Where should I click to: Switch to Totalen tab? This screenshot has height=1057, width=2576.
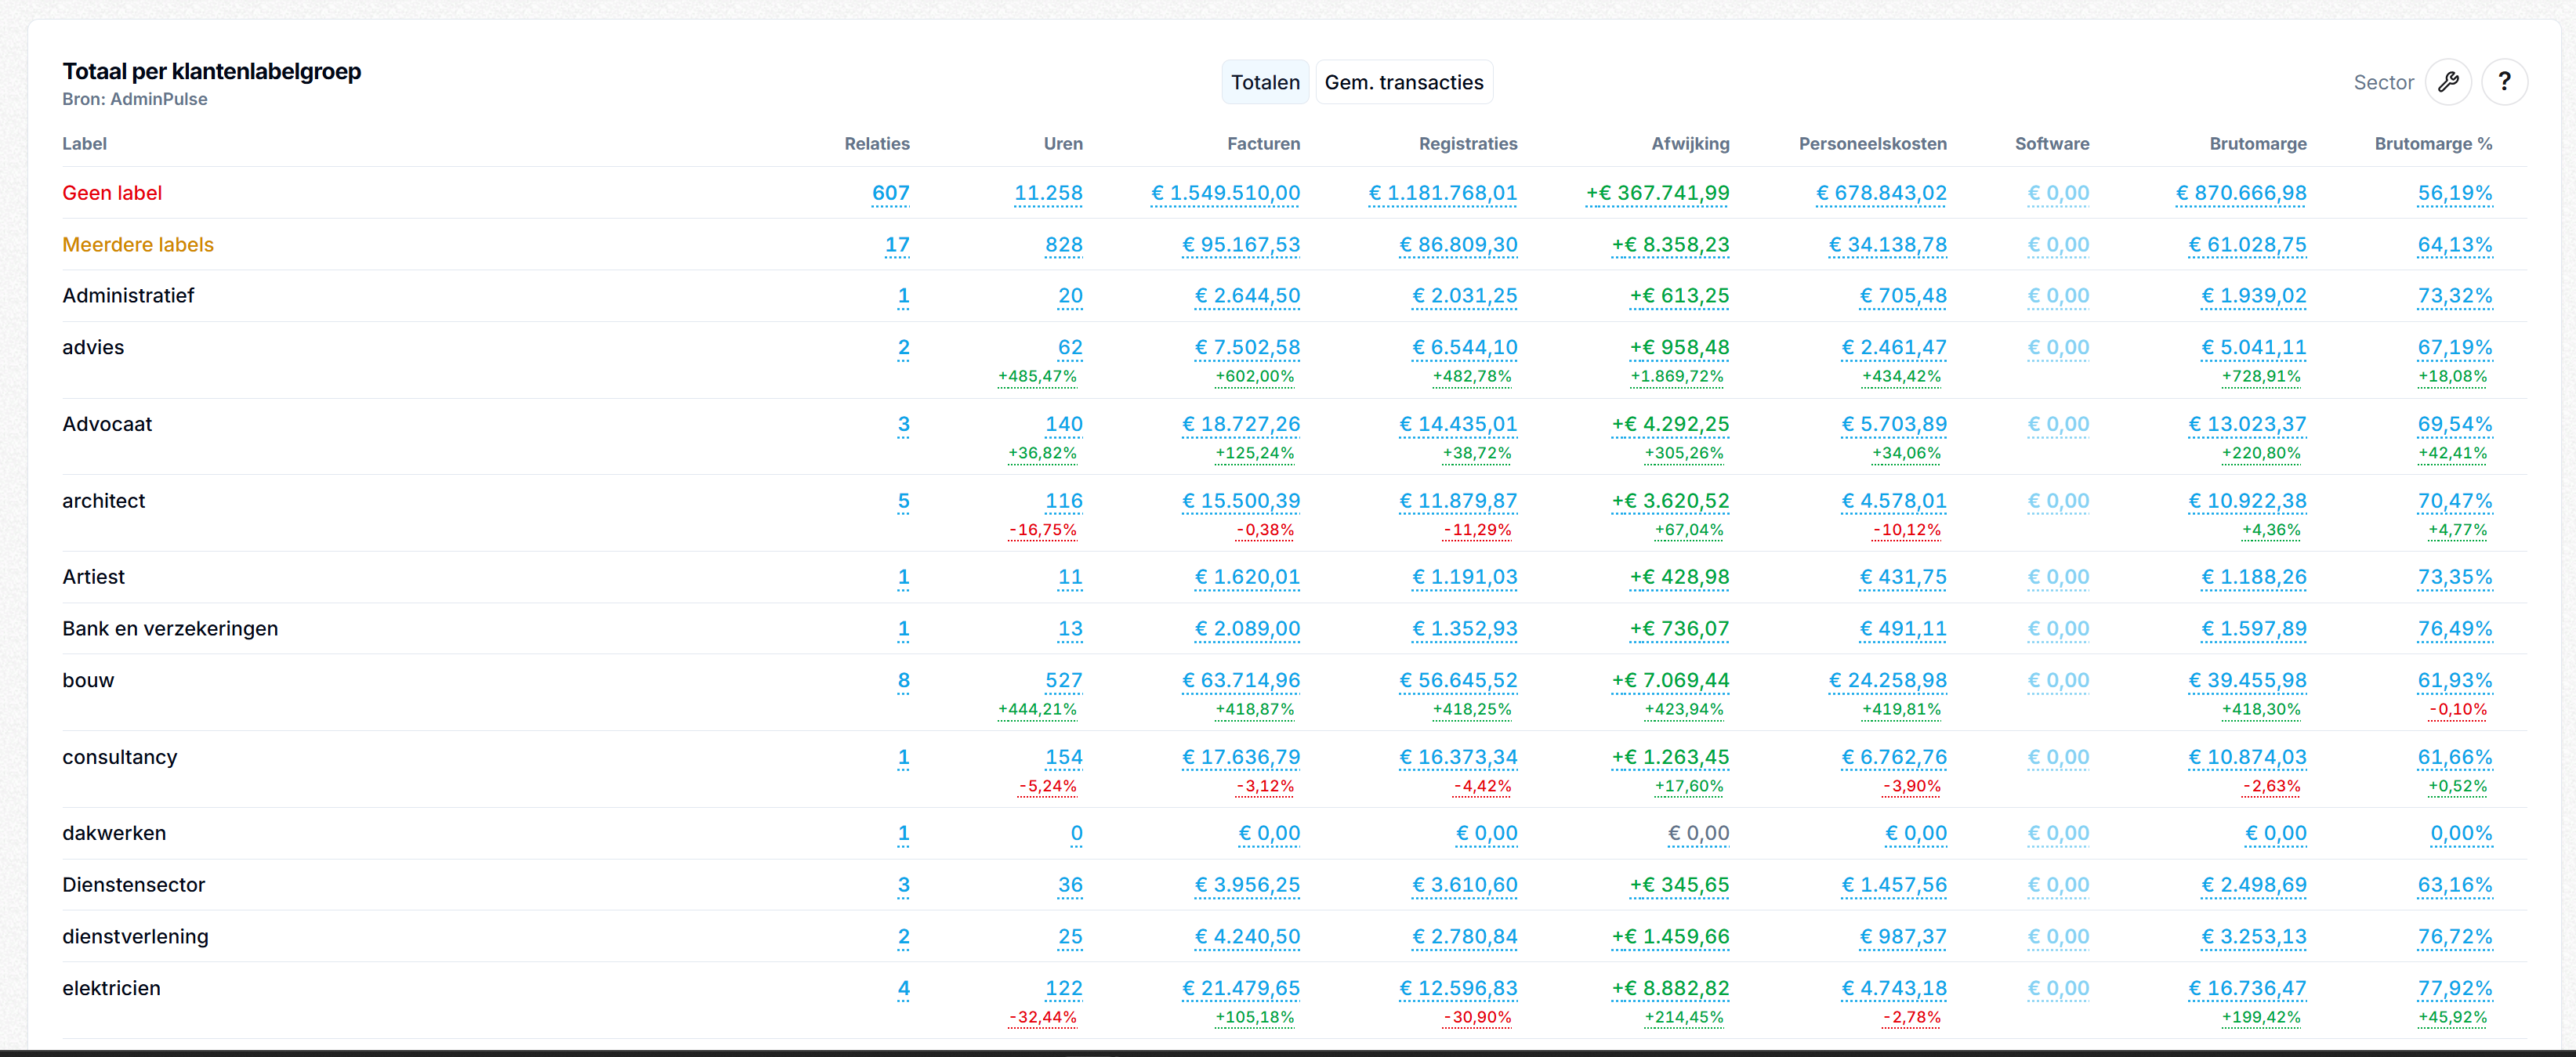coord(1264,82)
